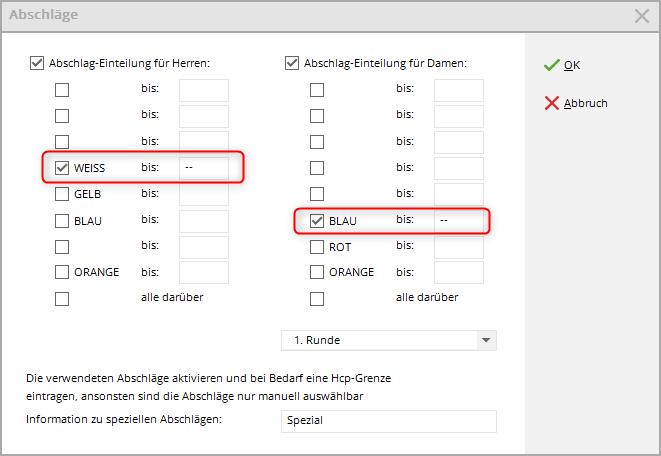Enable the ROT tee checkbox
The height and width of the screenshot is (456, 661).
[317, 246]
